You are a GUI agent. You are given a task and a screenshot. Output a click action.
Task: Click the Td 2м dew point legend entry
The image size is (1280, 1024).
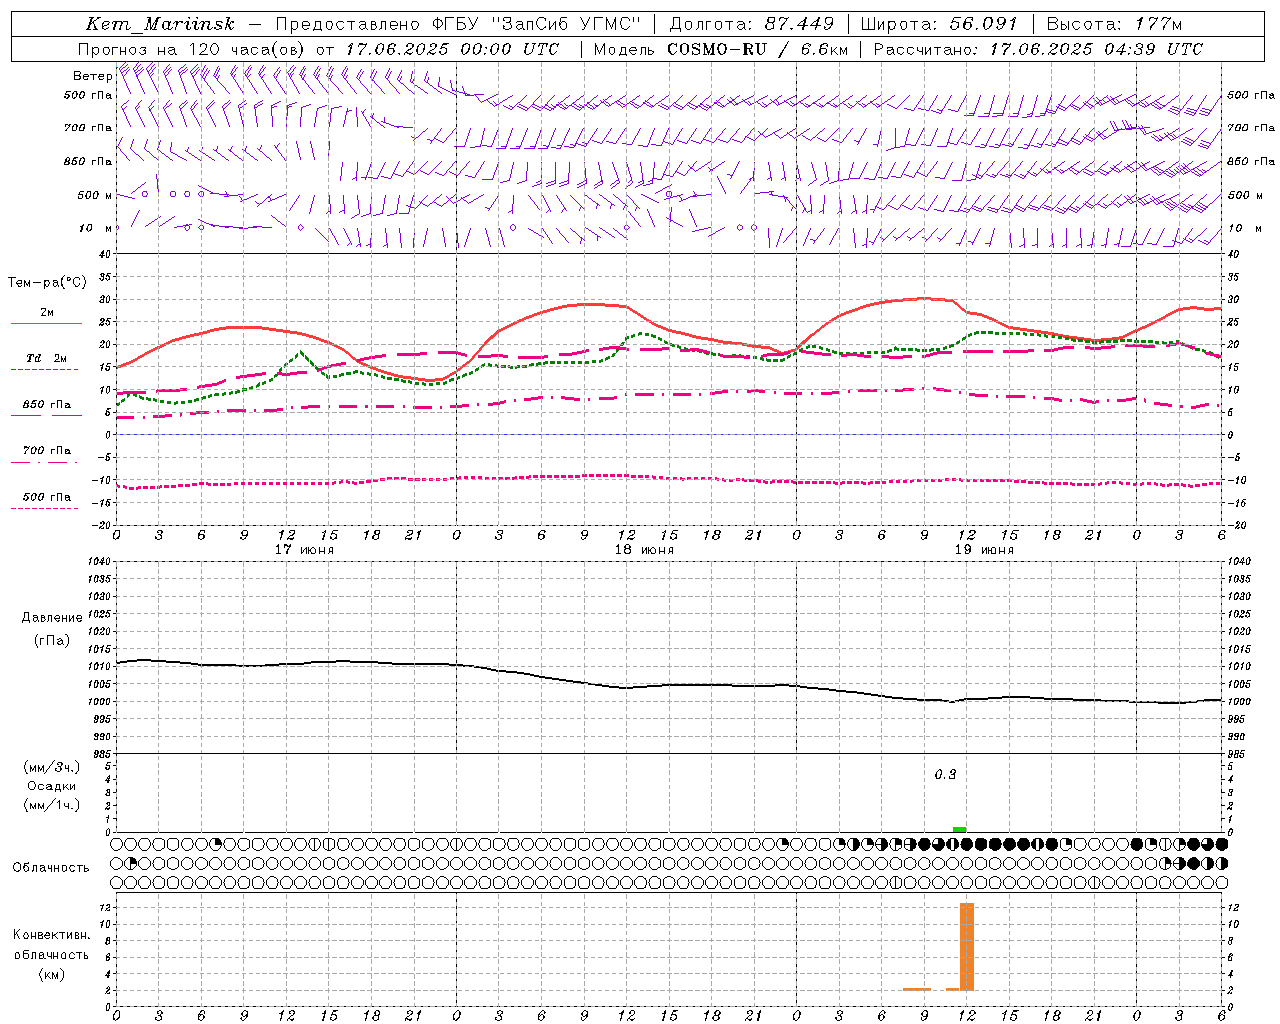[x=46, y=358]
